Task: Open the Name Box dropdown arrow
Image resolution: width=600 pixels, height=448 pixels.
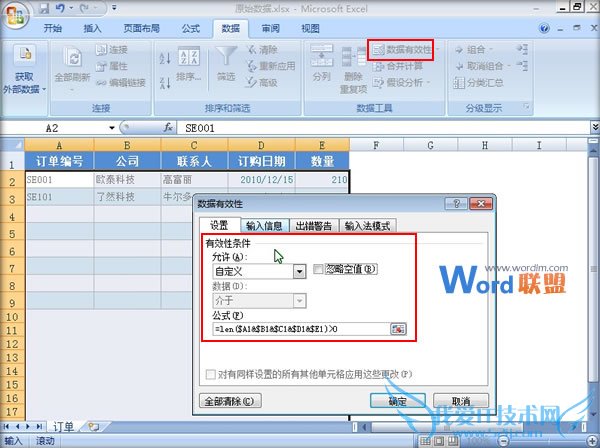Action: click(x=112, y=128)
